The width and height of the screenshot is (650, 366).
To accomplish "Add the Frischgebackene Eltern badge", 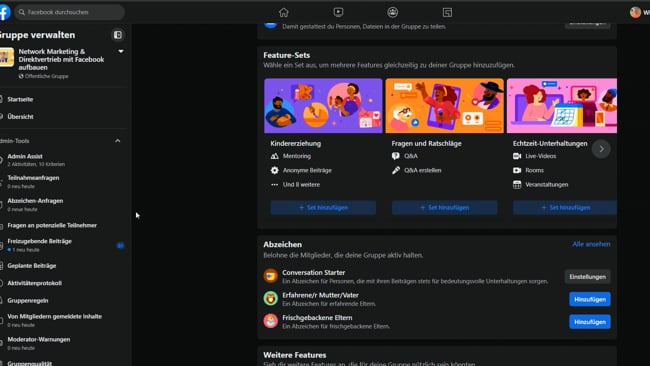I will (x=590, y=322).
